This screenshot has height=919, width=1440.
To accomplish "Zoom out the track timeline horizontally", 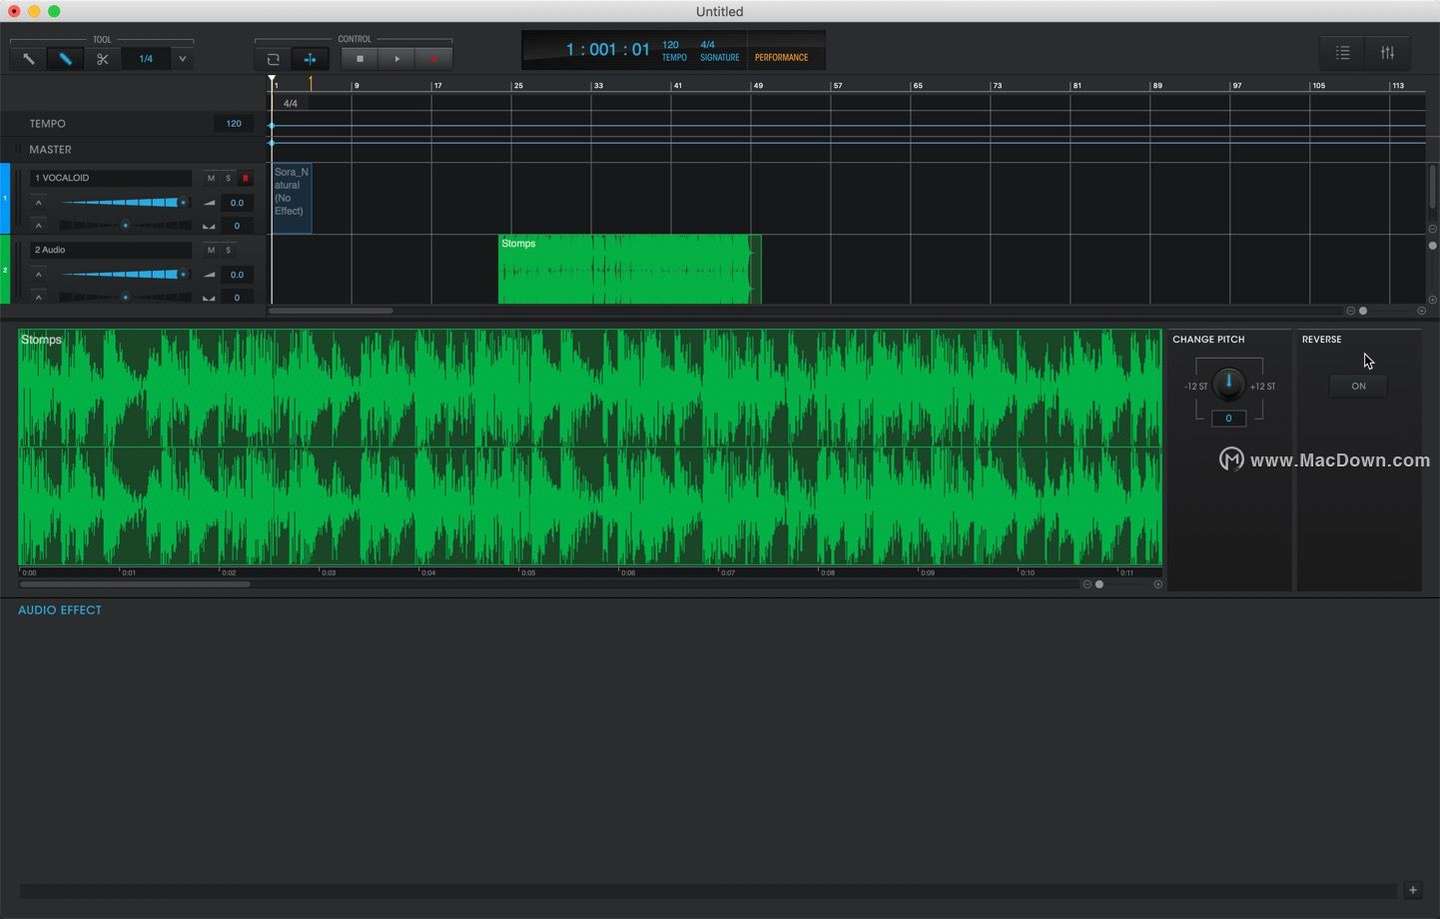I will pos(1350,311).
